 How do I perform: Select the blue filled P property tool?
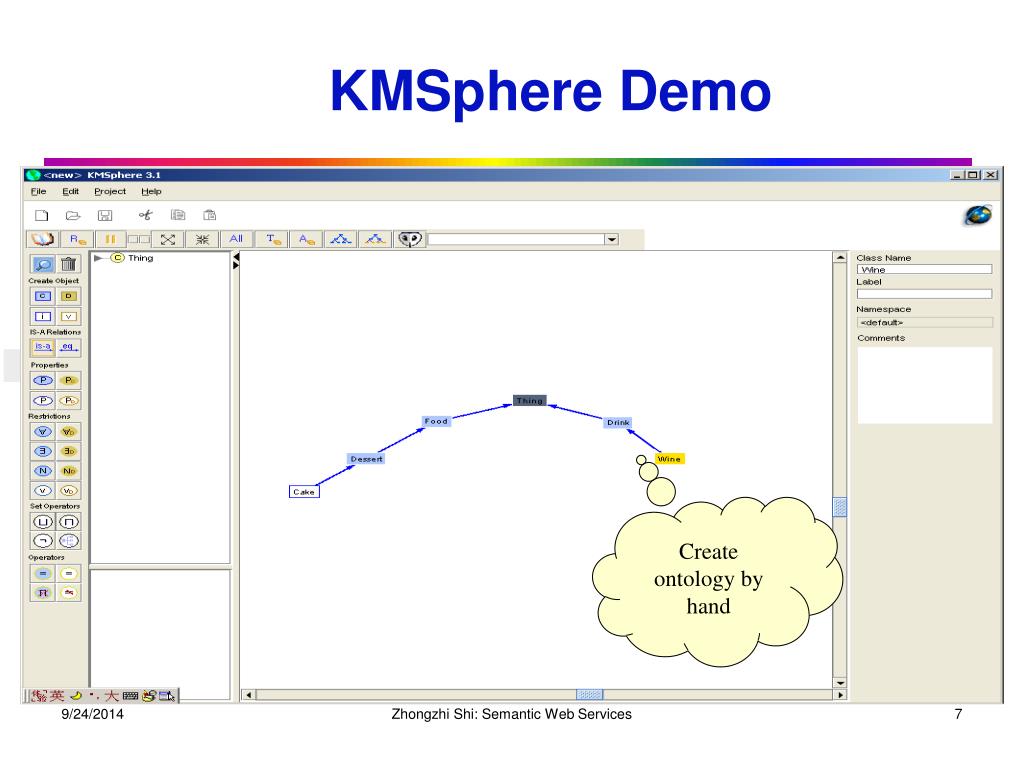tap(43, 380)
